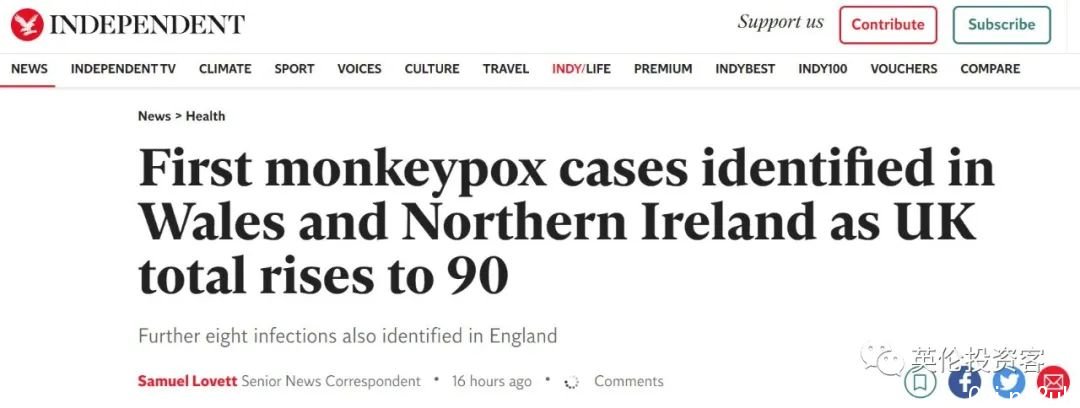Viewport: 1080px width, 408px height.
Task: Open the NEWS section tab
Action: pos(30,69)
